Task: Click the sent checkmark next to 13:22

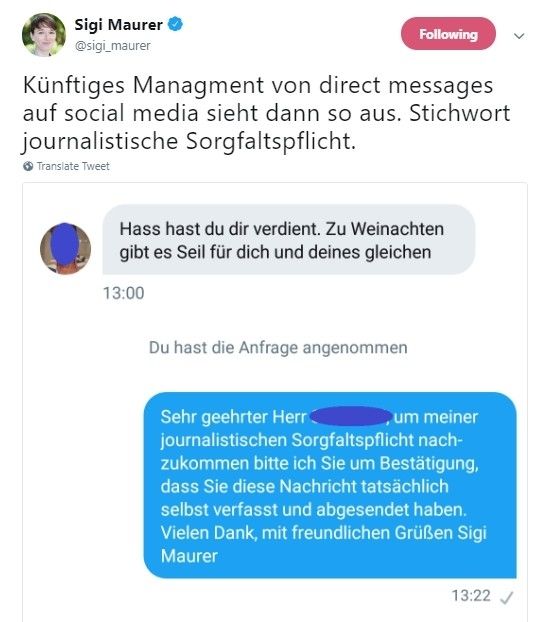Action: 507,597
